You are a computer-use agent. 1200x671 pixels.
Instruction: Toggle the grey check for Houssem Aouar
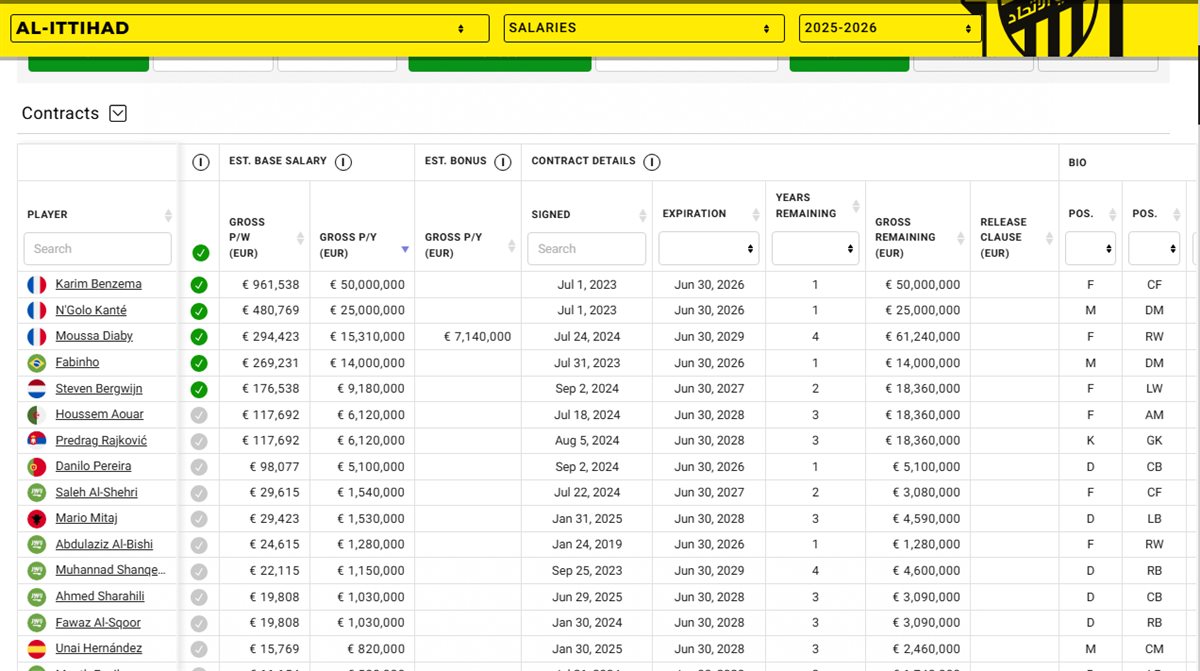click(x=199, y=415)
